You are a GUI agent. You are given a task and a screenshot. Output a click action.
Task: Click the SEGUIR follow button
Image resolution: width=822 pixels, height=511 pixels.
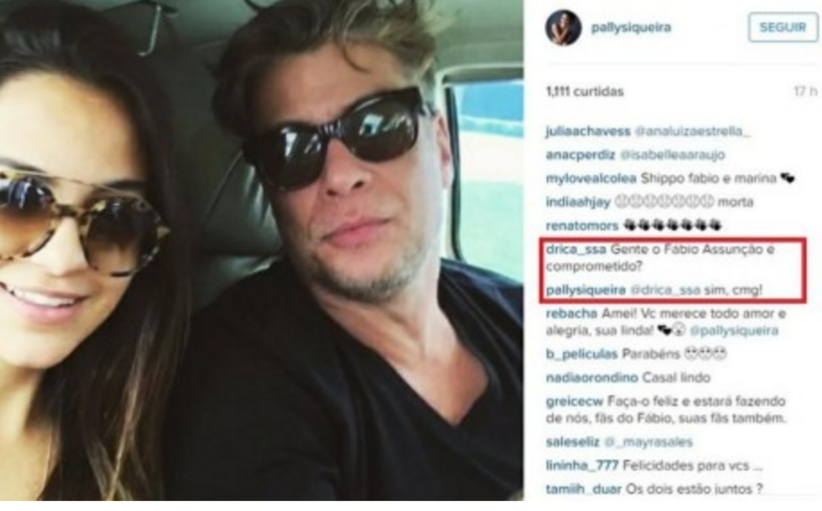coord(783,27)
